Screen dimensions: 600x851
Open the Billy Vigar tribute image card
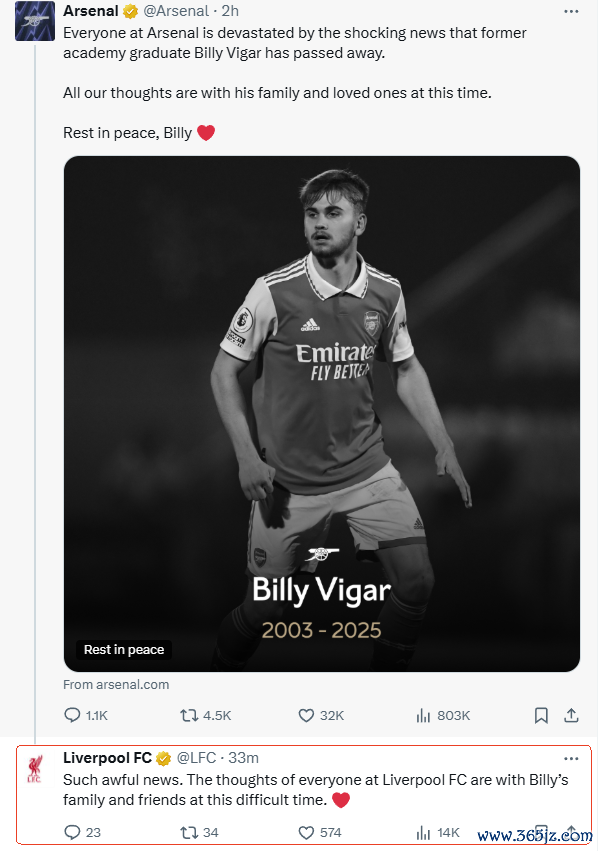click(322, 413)
